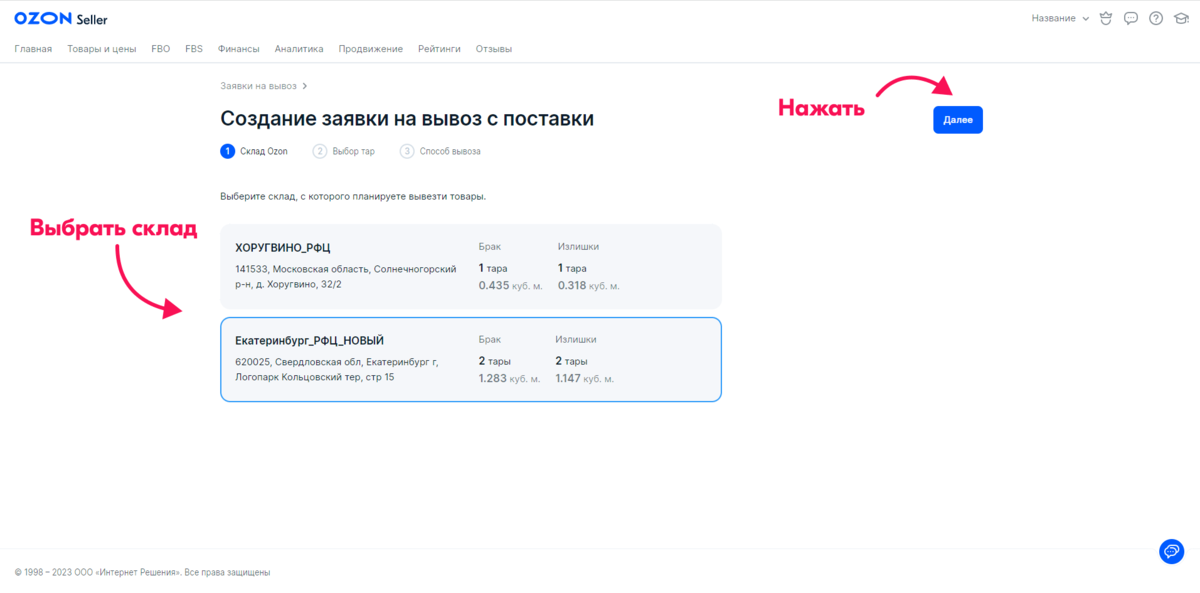Select step 2 Выбор тар
Image resolution: width=1200 pixels, height=593 pixels.
pos(344,151)
